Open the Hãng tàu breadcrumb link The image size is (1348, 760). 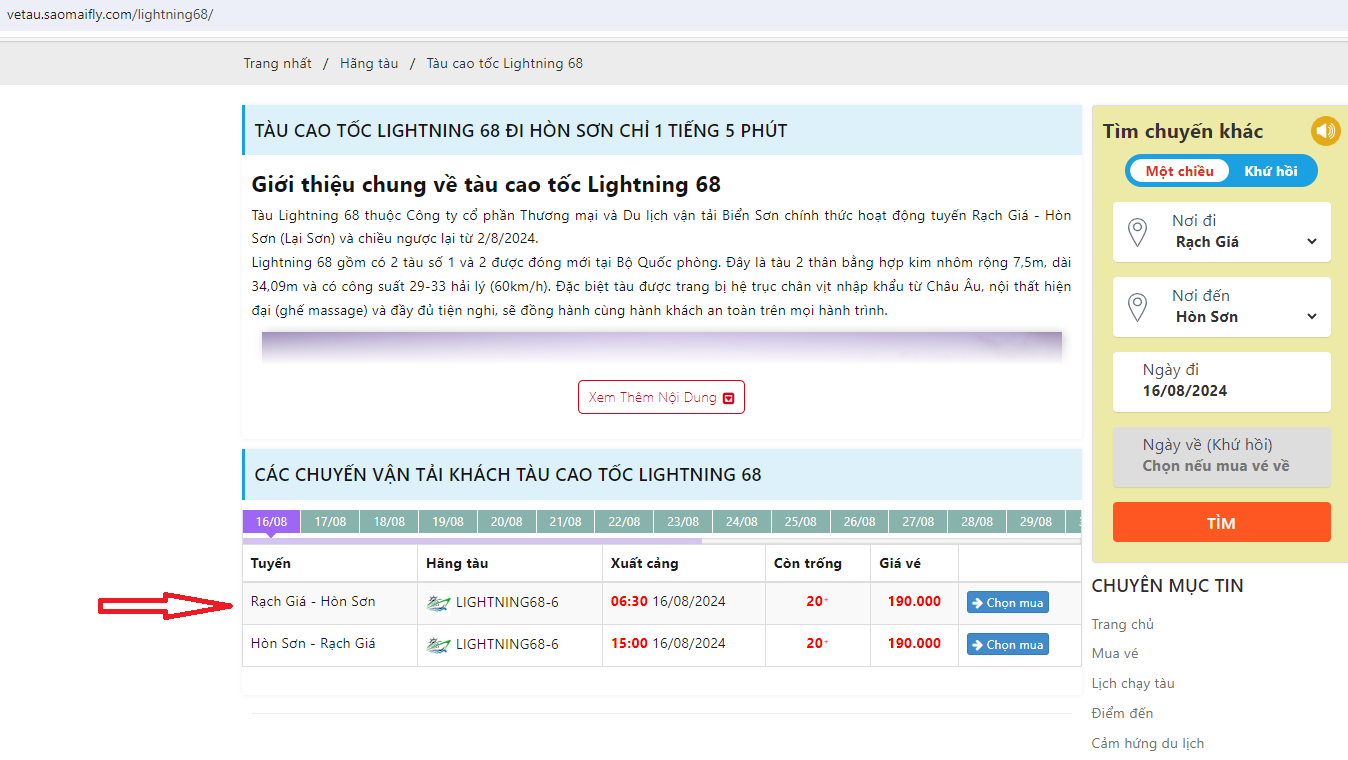[x=369, y=63]
